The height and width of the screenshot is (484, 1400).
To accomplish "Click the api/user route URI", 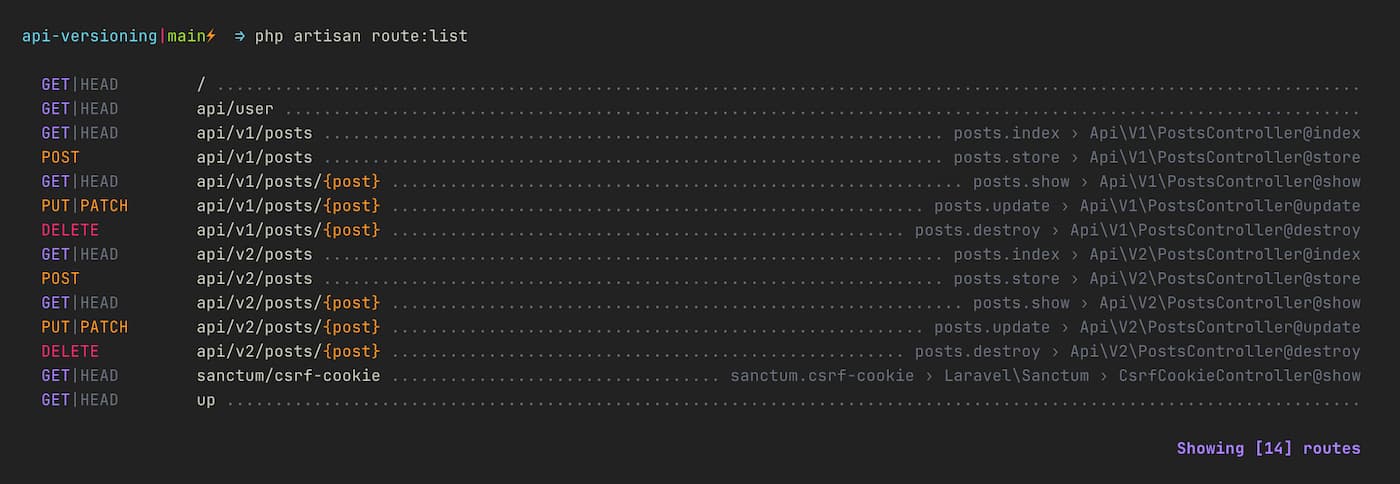I will tap(235, 109).
